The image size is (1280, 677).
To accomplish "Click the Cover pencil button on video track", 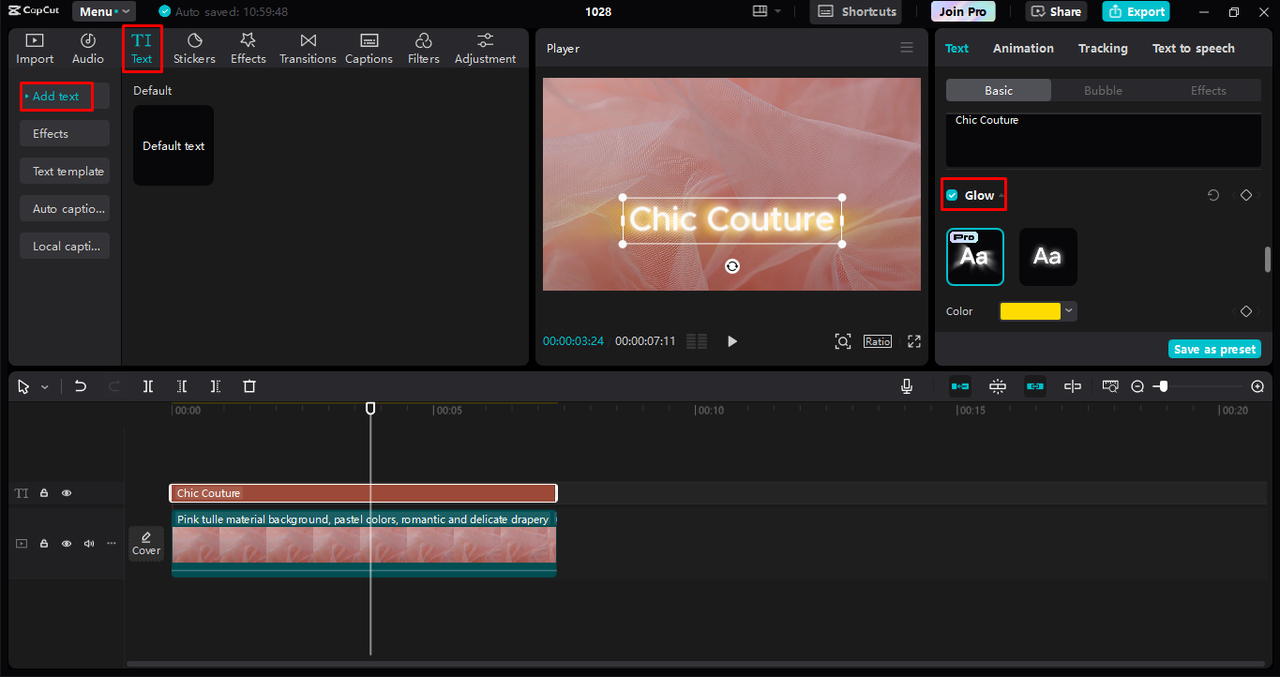I will (x=146, y=543).
